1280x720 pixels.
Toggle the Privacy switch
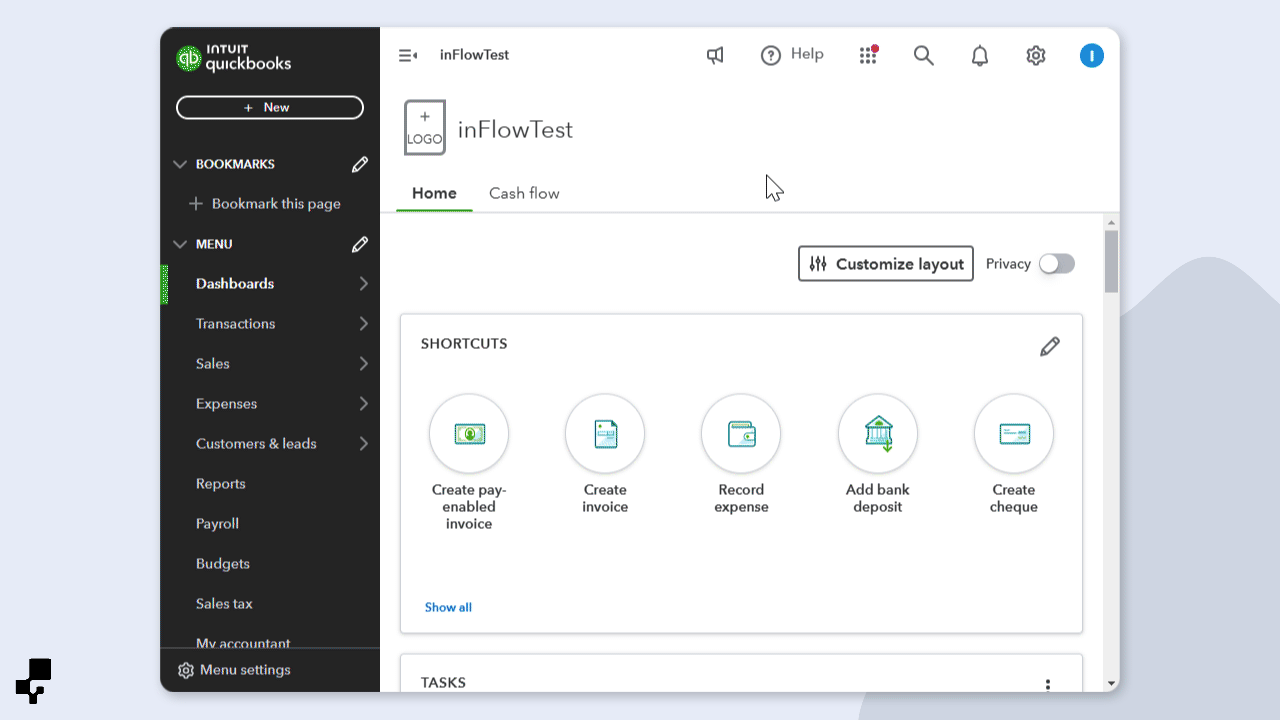[1056, 264]
